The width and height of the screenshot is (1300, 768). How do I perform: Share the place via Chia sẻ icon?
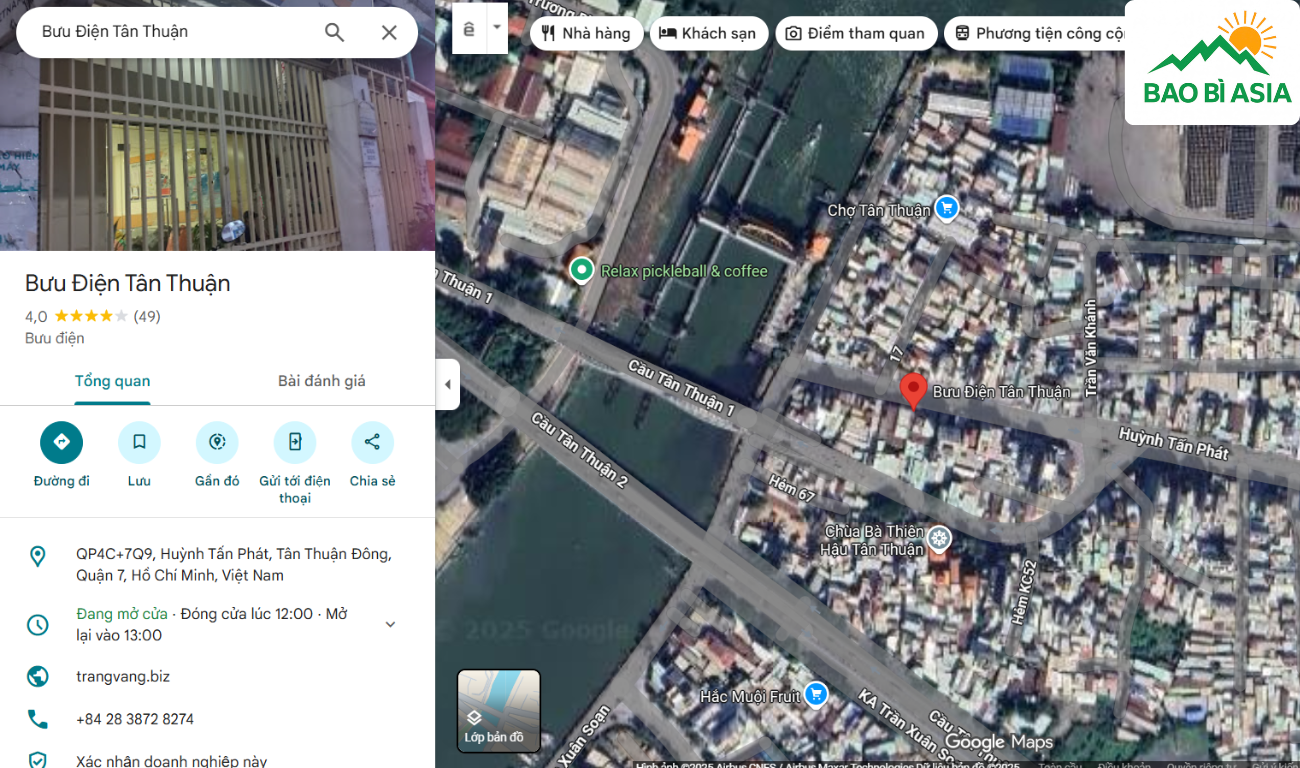[x=372, y=442]
